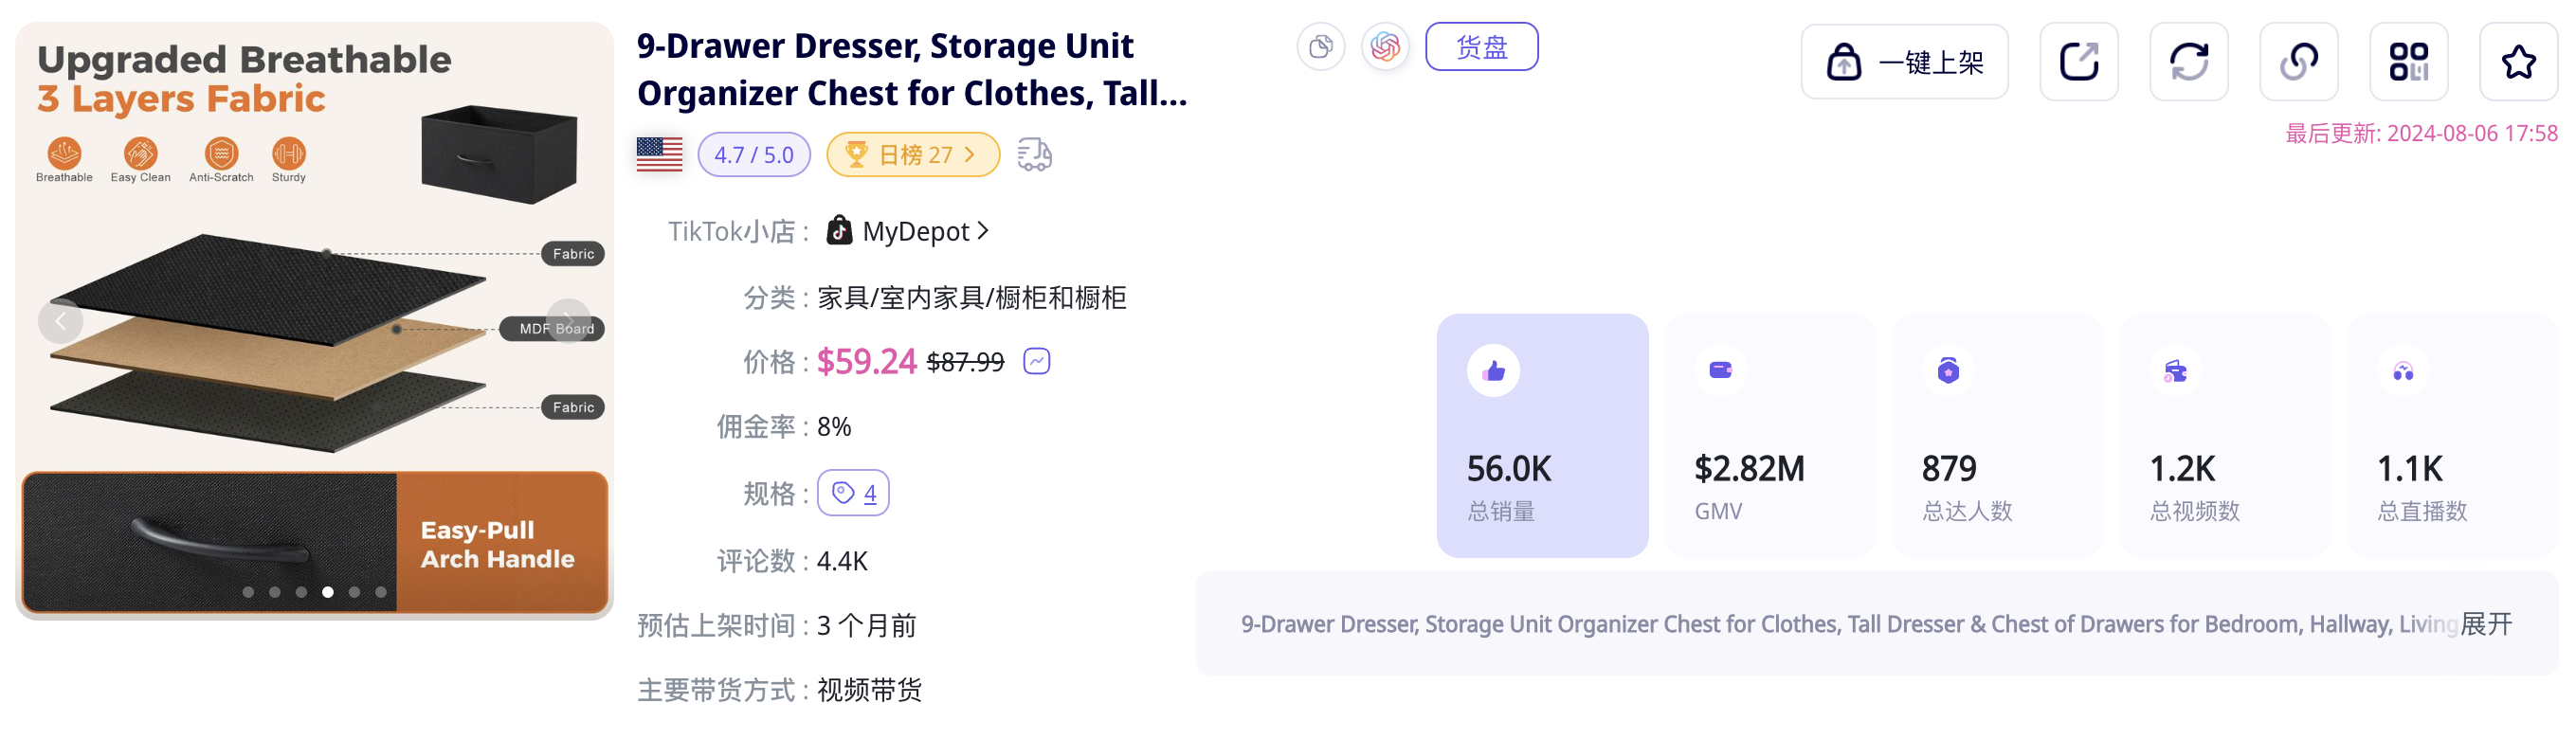
Task: Click the copy title icon
Action: pos(1320,47)
